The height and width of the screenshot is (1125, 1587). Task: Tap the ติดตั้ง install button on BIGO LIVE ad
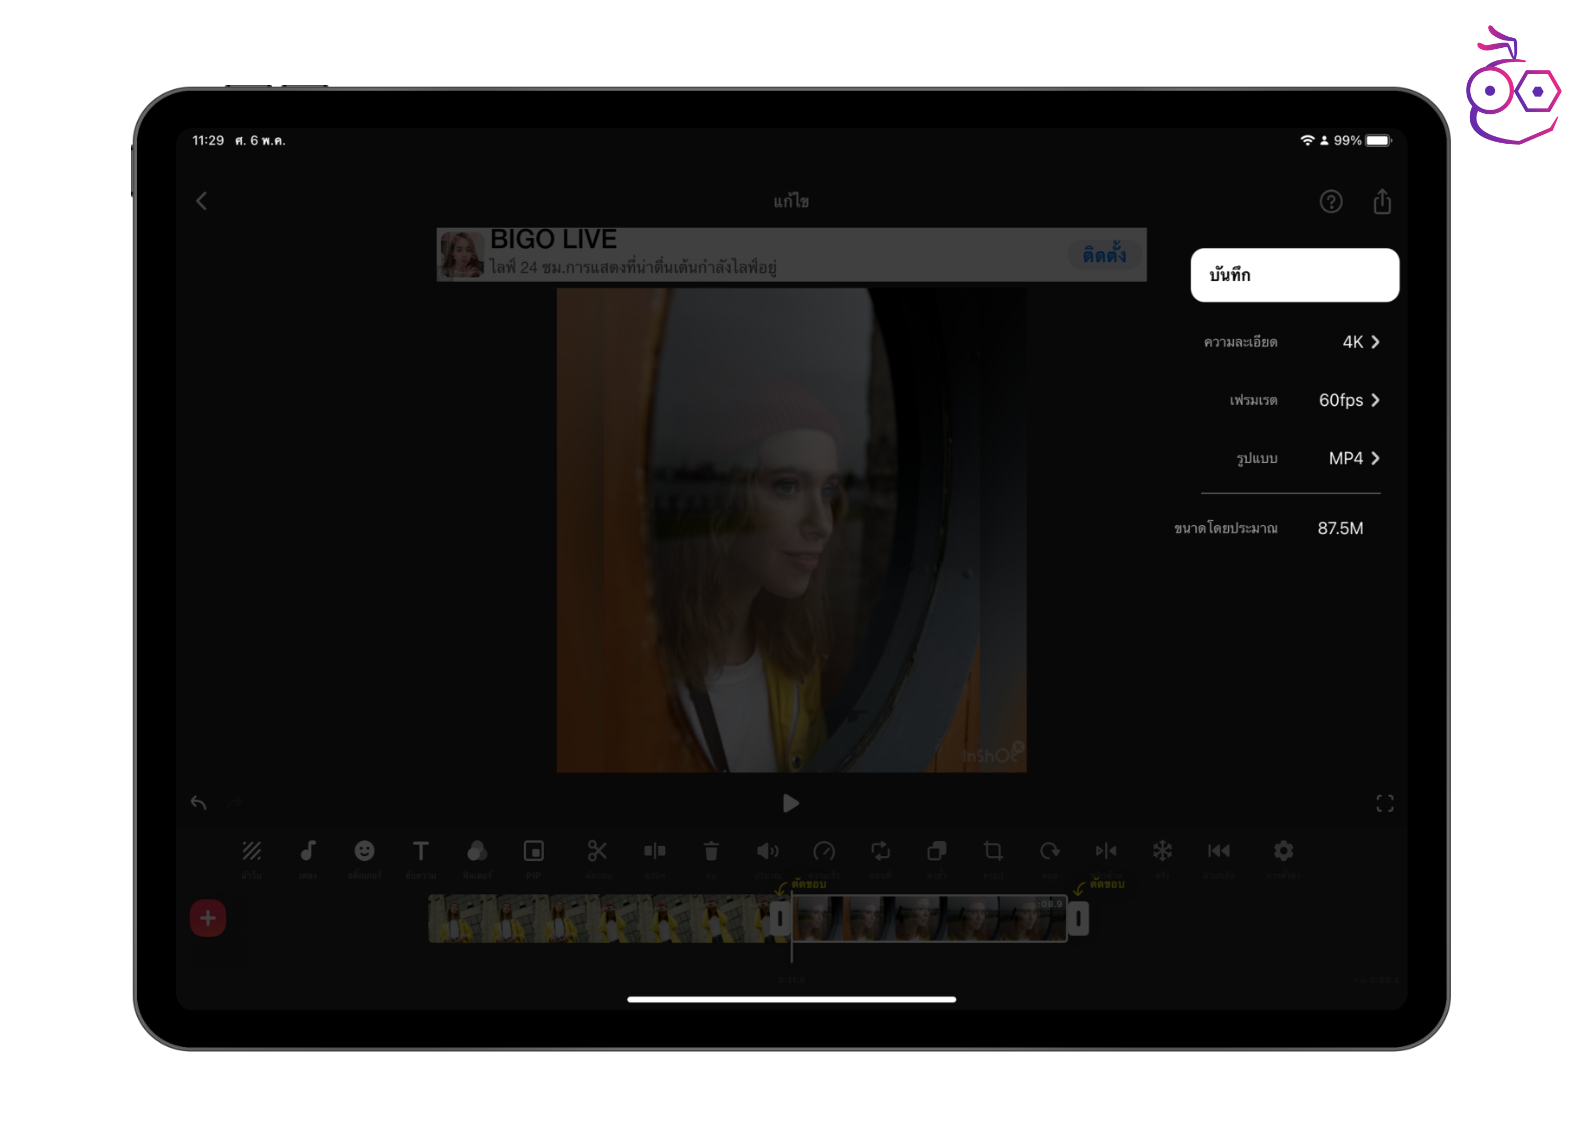(1103, 255)
